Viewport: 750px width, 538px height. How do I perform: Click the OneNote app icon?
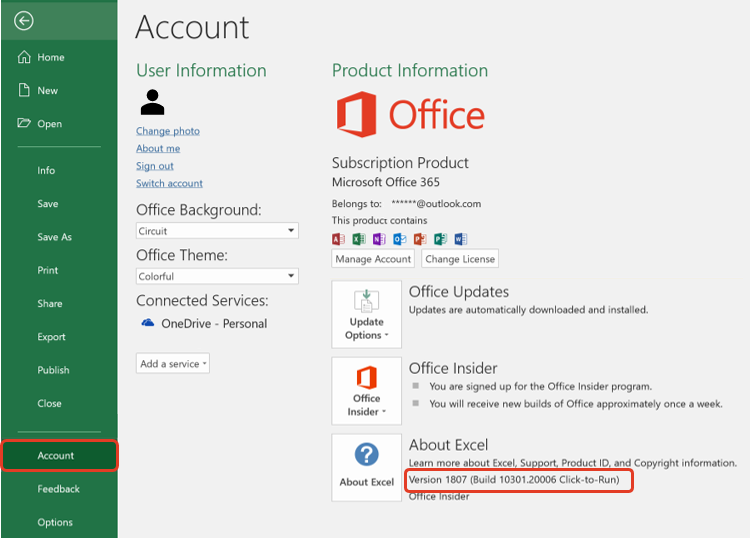(379, 239)
